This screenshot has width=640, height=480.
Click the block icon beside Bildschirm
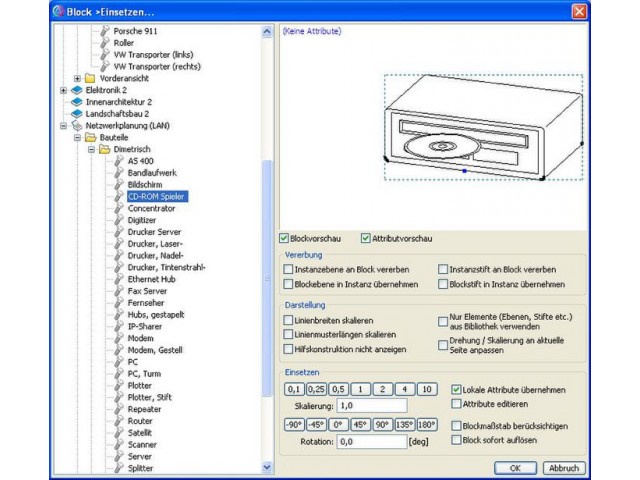point(119,184)
